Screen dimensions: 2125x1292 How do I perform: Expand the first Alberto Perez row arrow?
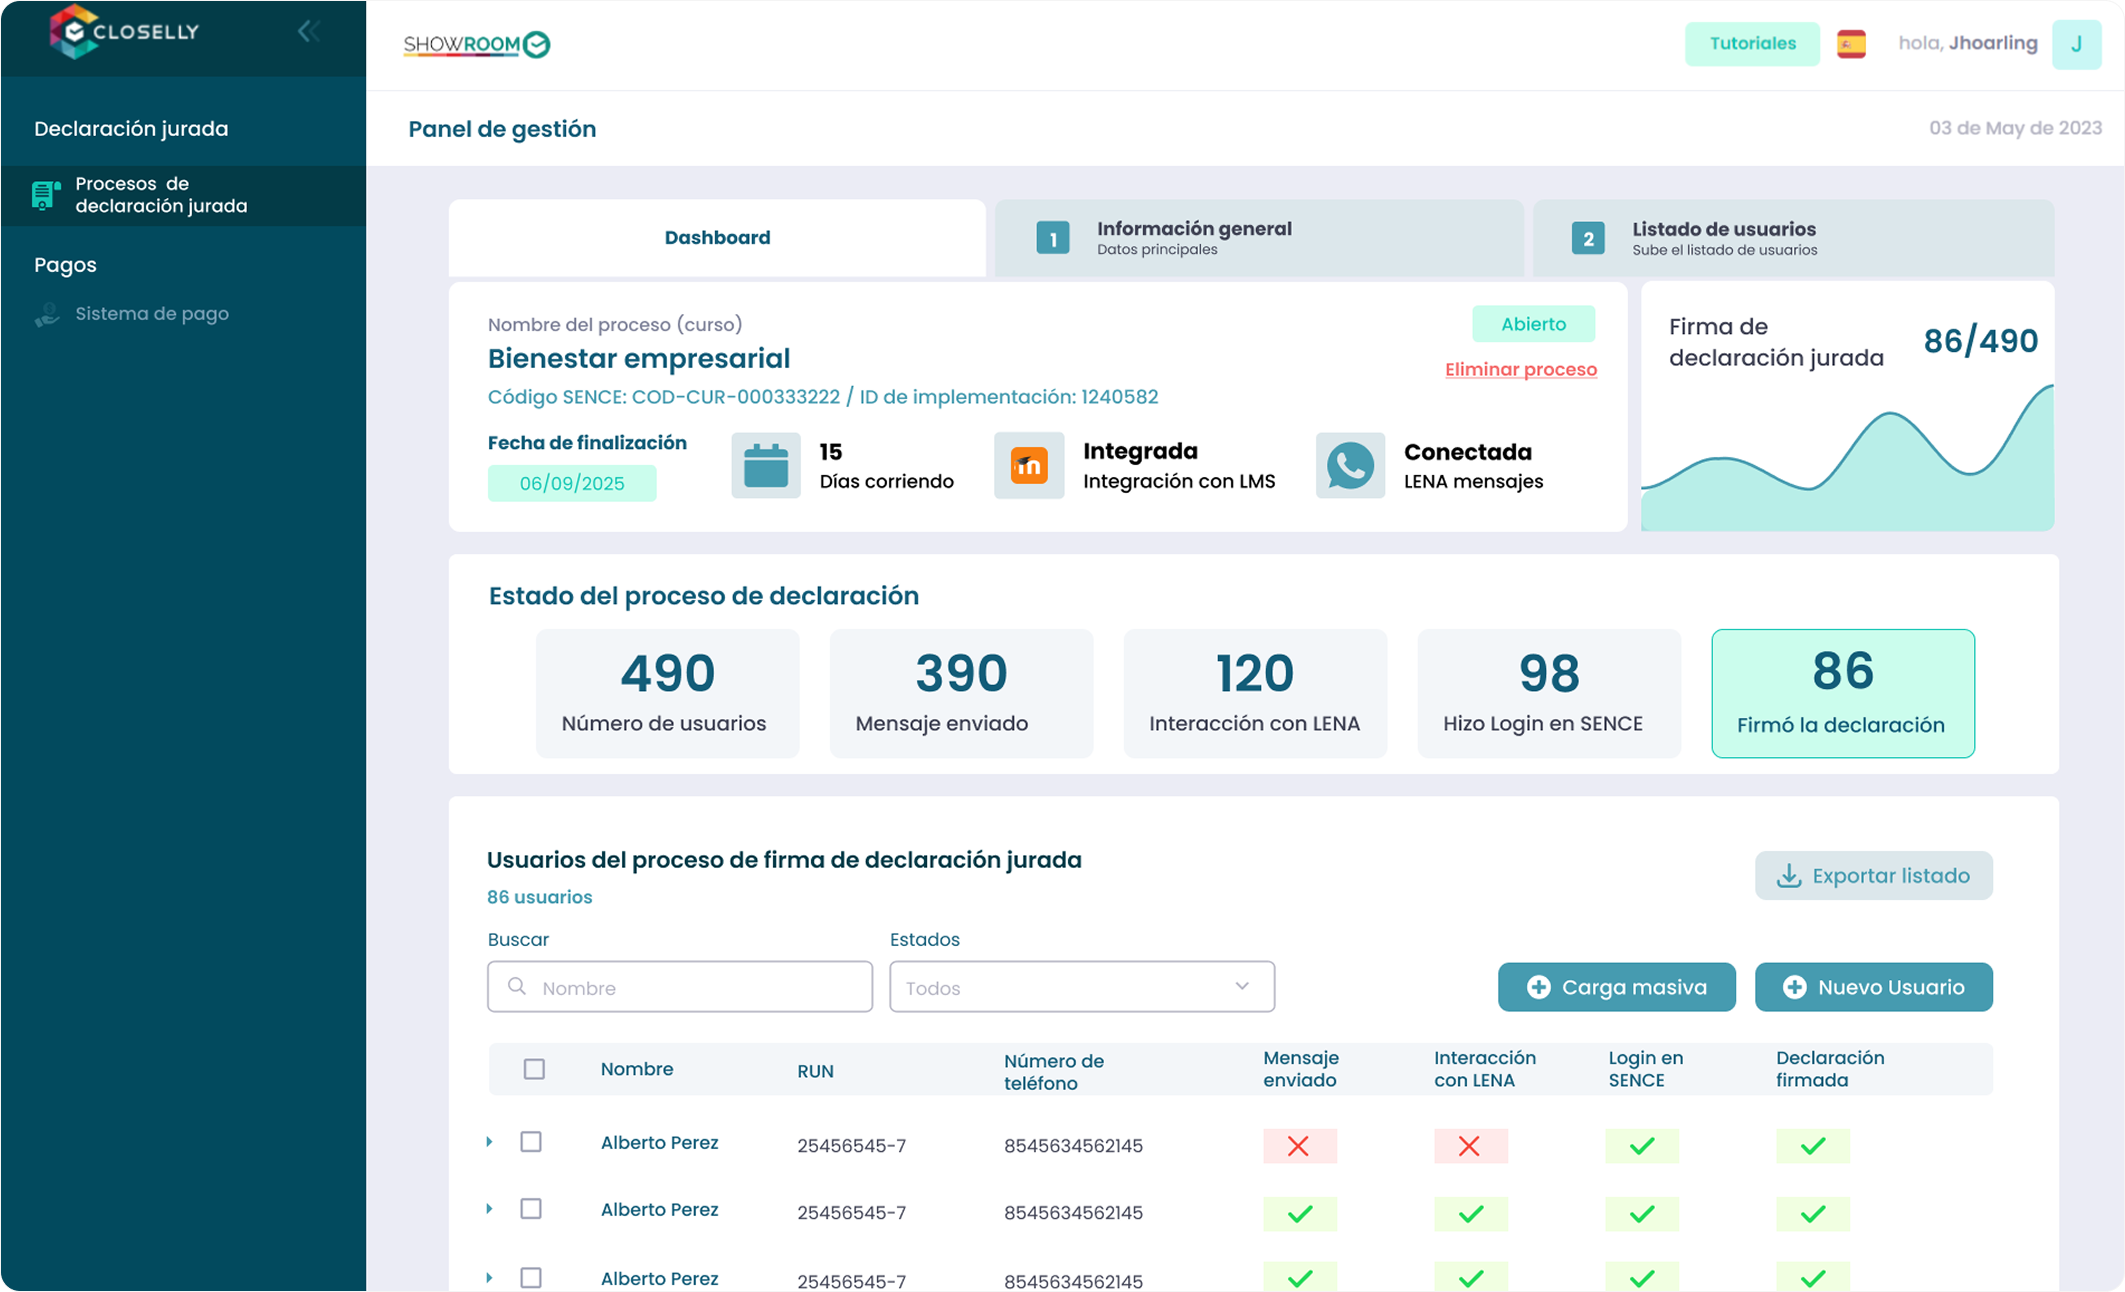[x=489, y=1142]
